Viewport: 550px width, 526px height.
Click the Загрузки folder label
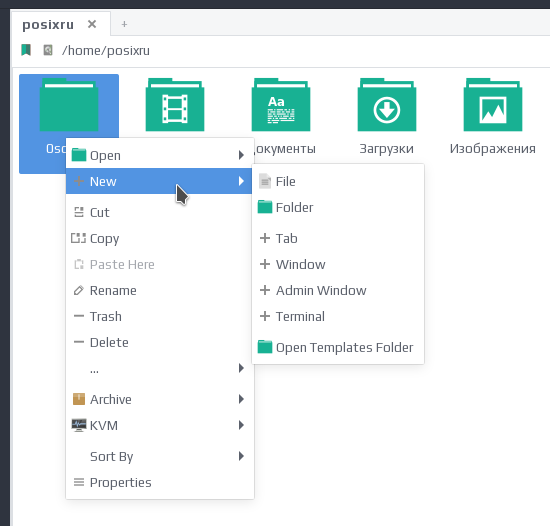click(387, 149)
